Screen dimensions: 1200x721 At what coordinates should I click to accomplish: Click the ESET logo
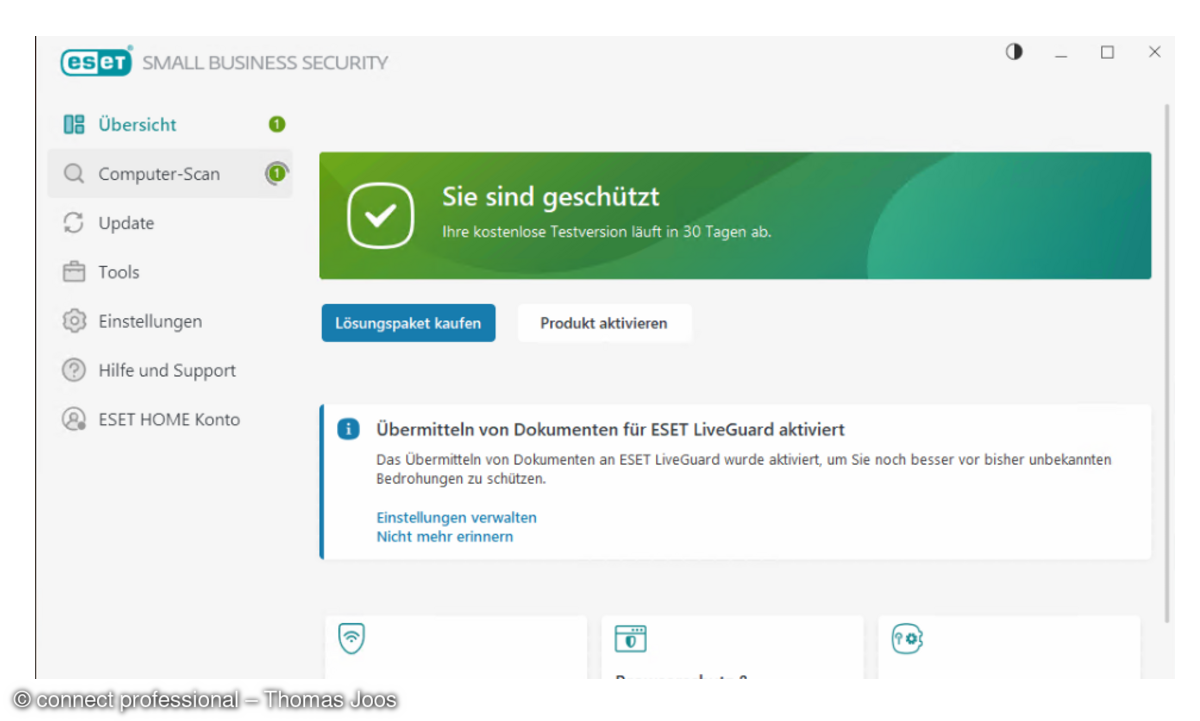[96, 62]
